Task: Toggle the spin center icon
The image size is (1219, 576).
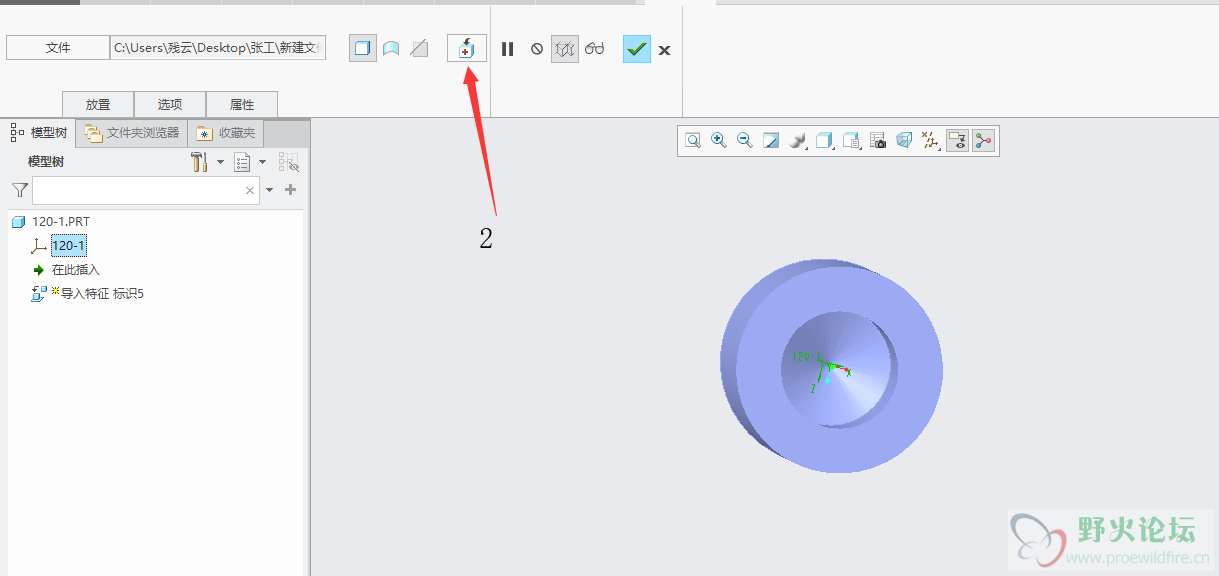Action: (984, 141)
